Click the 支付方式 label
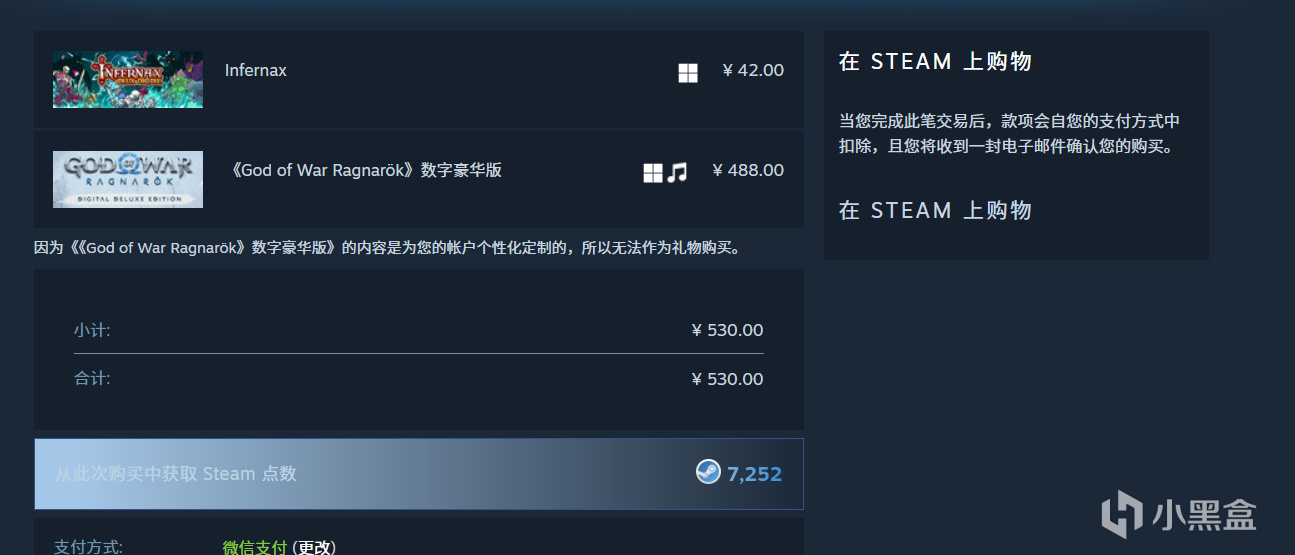This screenshot has width=1295, height=555. [x=88, y=547]
